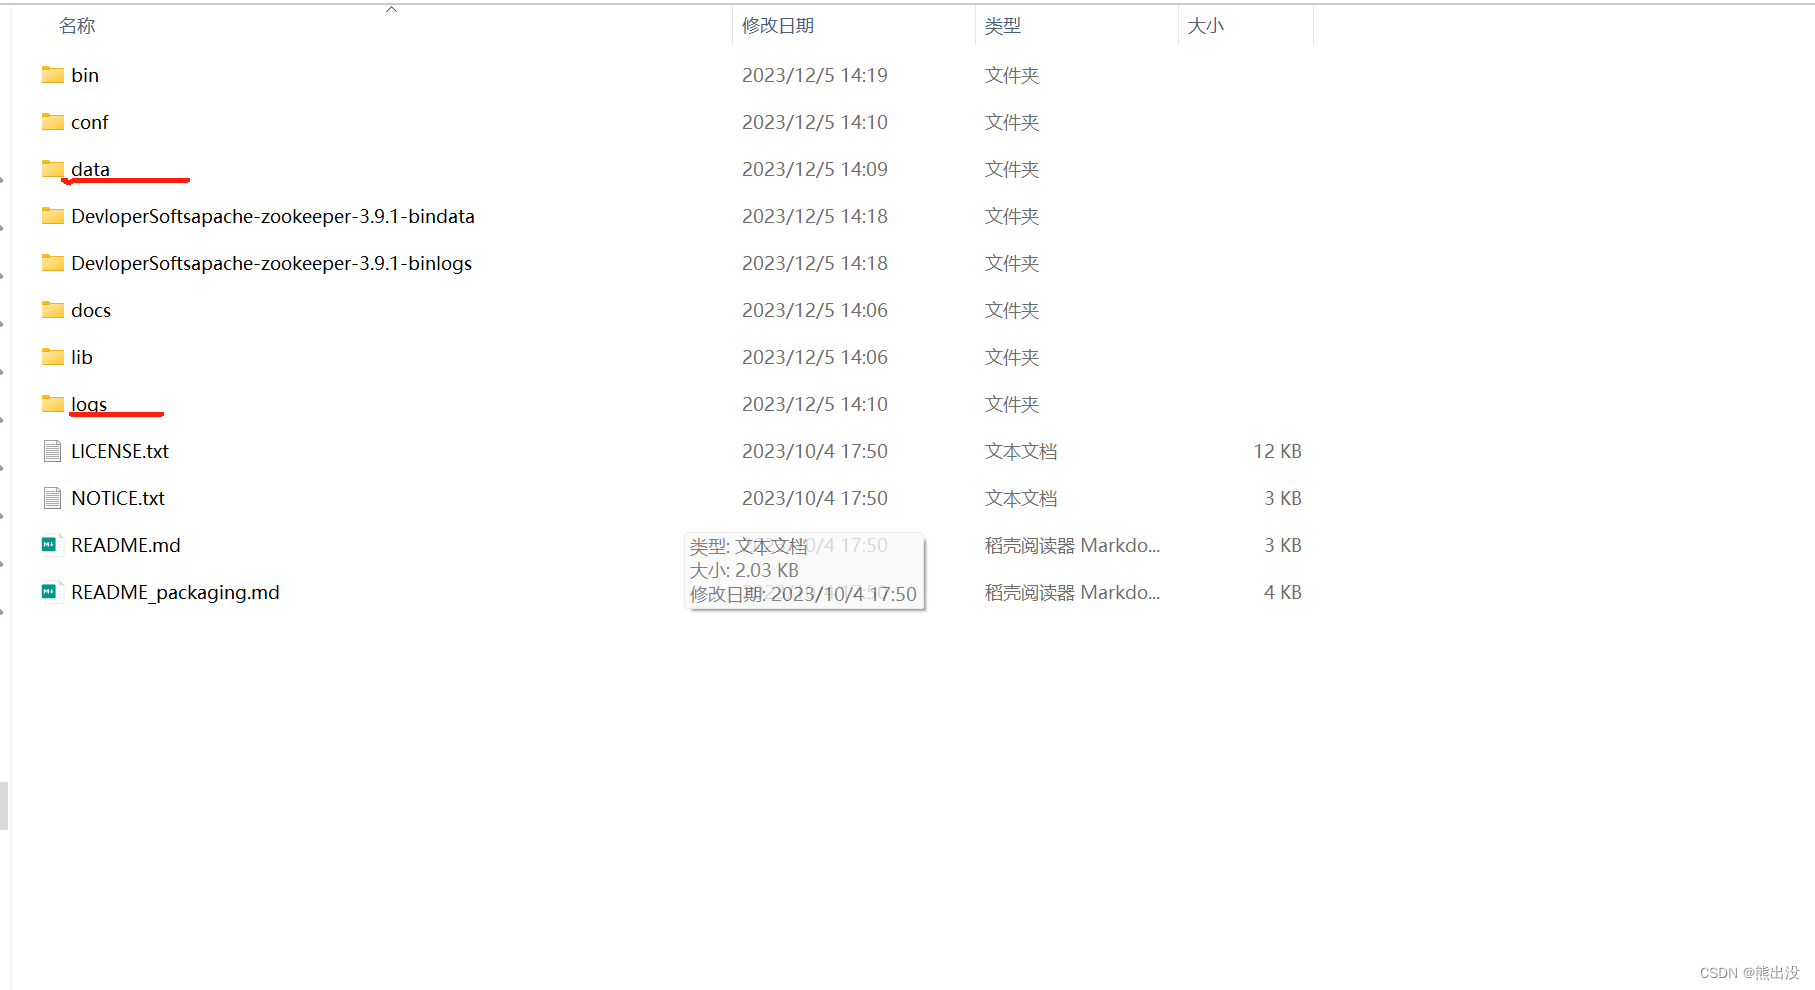1815x990 pixels.
Task: Select the README.md markdown icon
Action: (51, 545)
